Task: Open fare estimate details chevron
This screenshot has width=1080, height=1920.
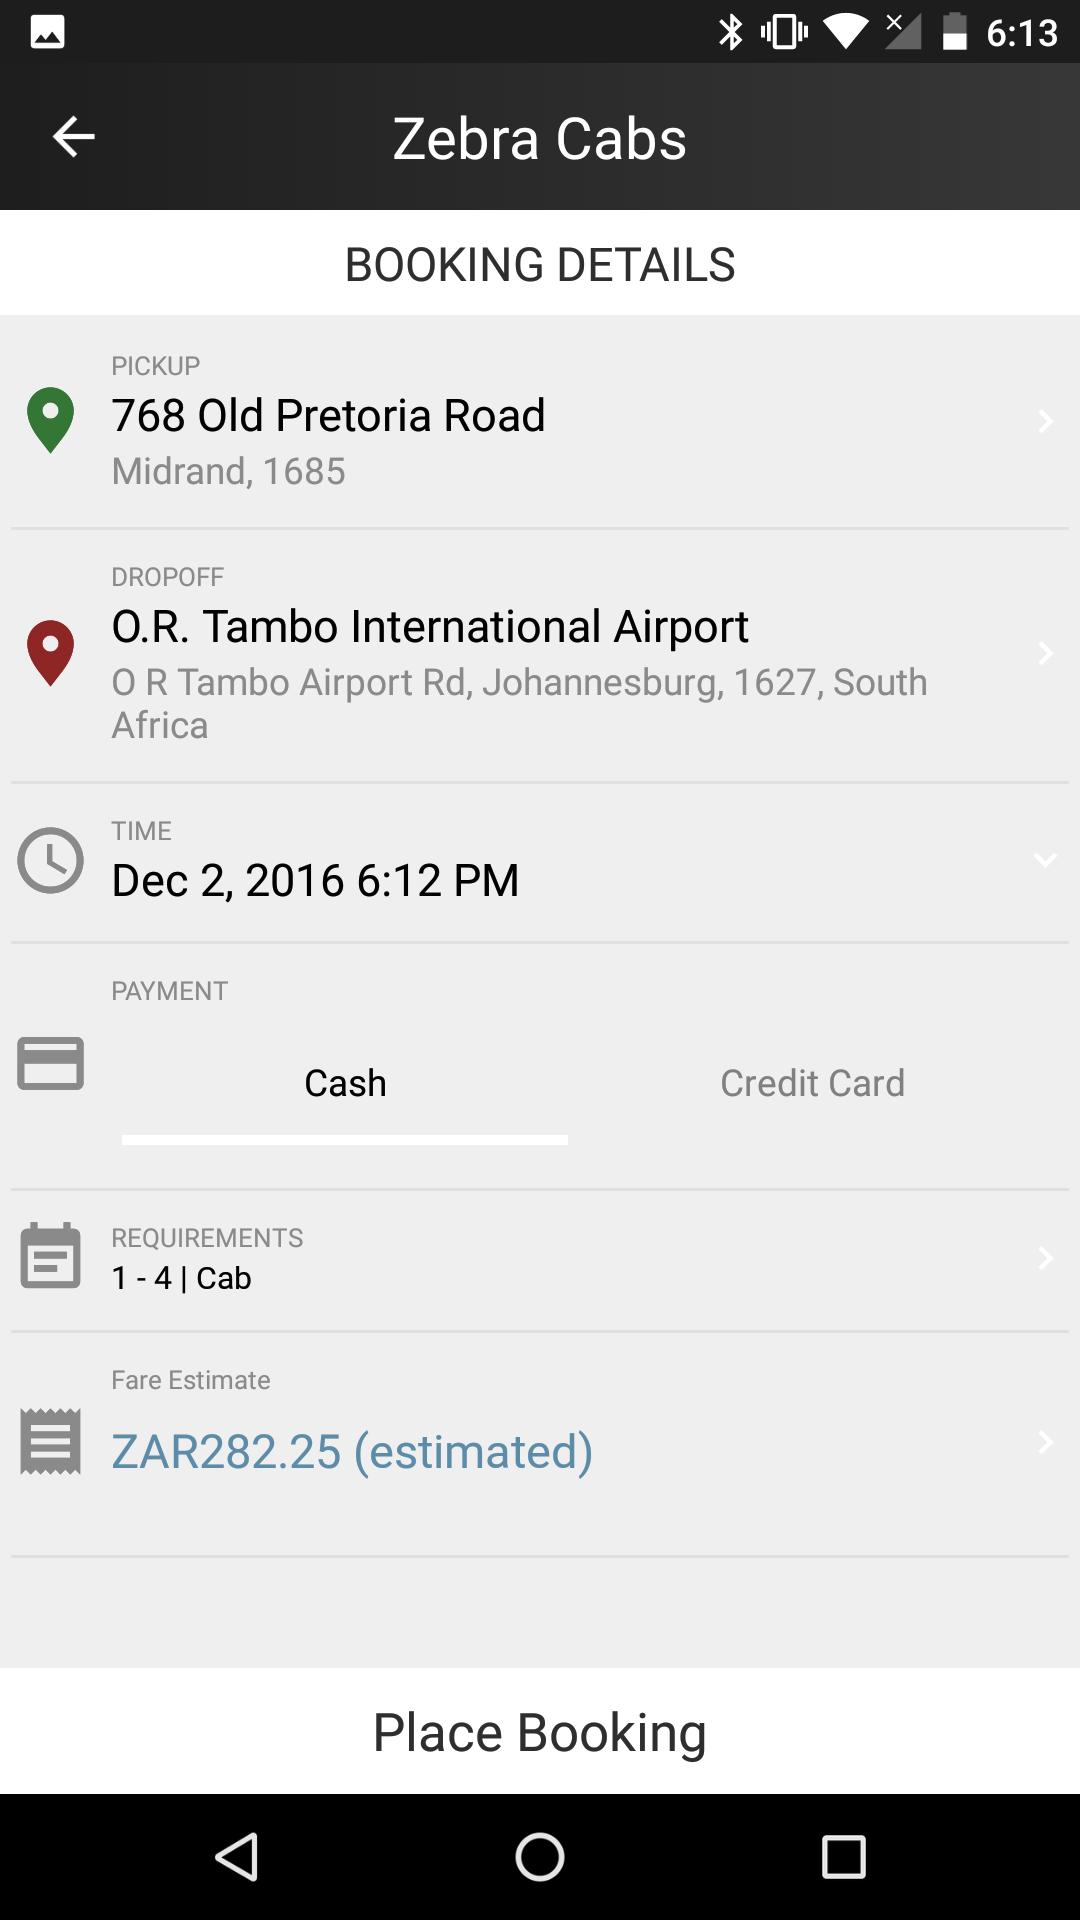Action: tap(1045, 1442)
